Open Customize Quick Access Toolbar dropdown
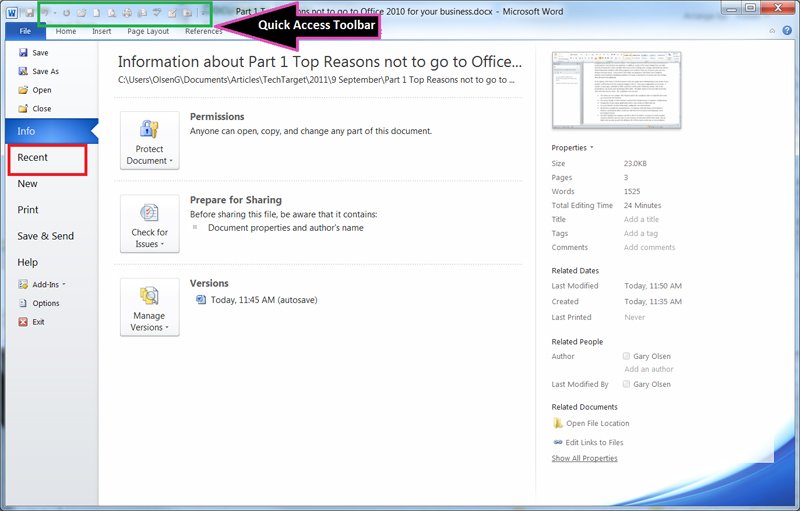Image resolution: width=800 pixels, height=511 pixels. [x=204, y=13]
